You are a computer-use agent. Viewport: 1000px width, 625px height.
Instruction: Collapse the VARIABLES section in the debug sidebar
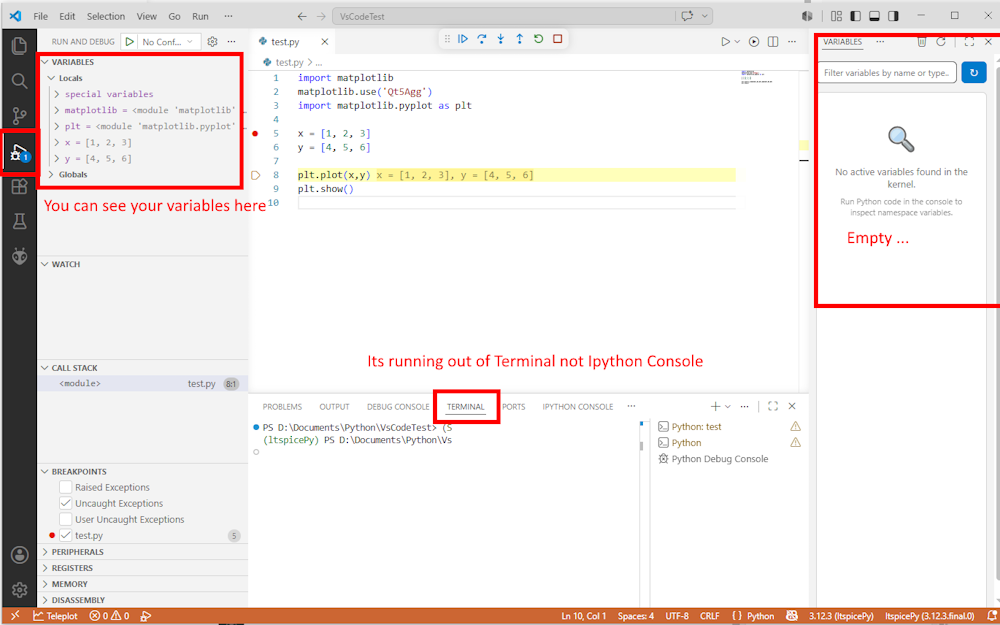(x=45, y=62)
